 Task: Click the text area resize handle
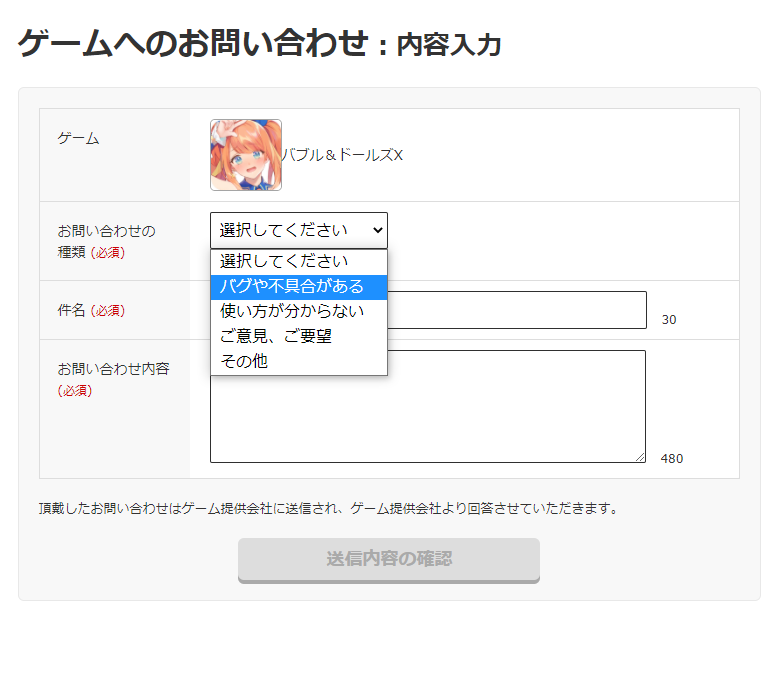coord(640,457)
